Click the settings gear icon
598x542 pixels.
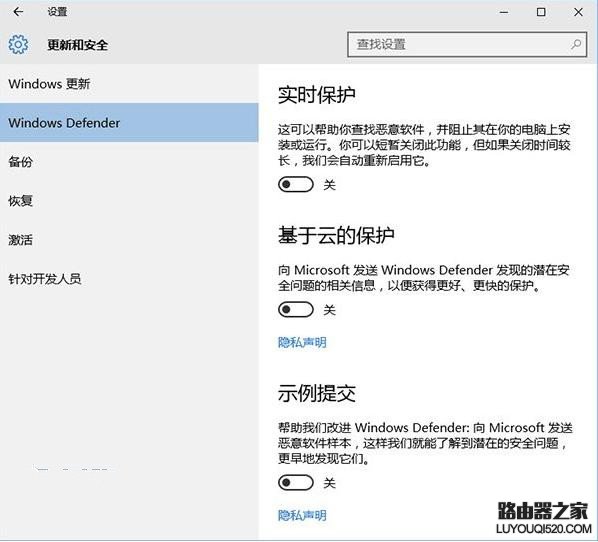pos(18,45)
